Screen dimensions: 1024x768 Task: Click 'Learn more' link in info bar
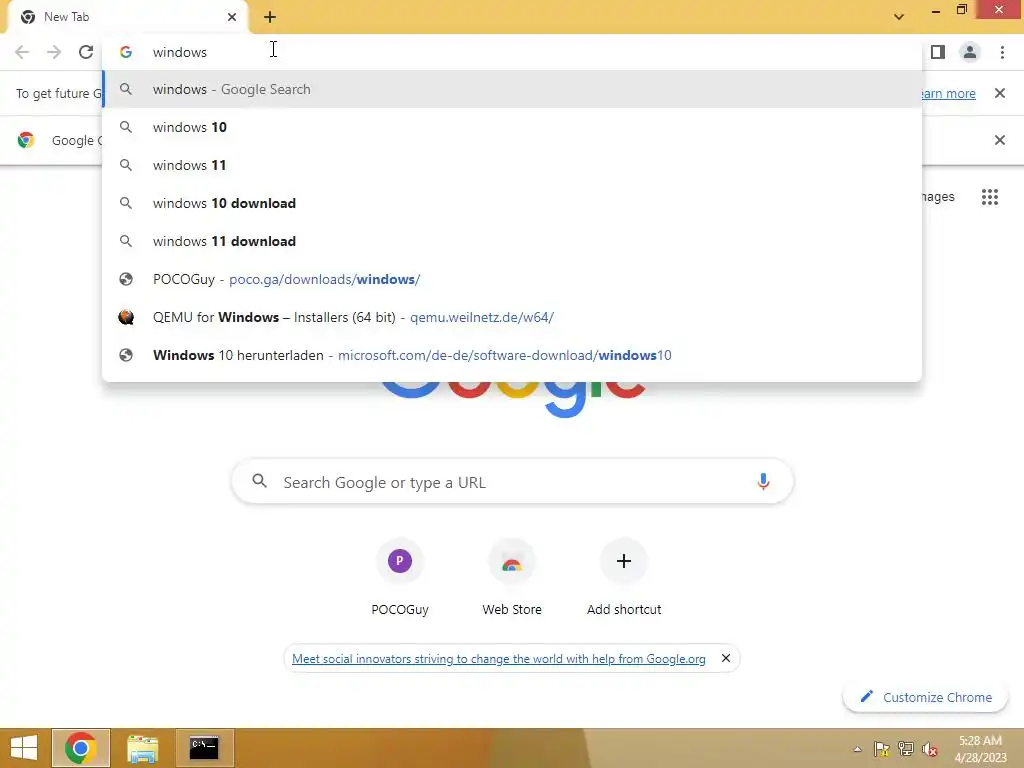948,93
